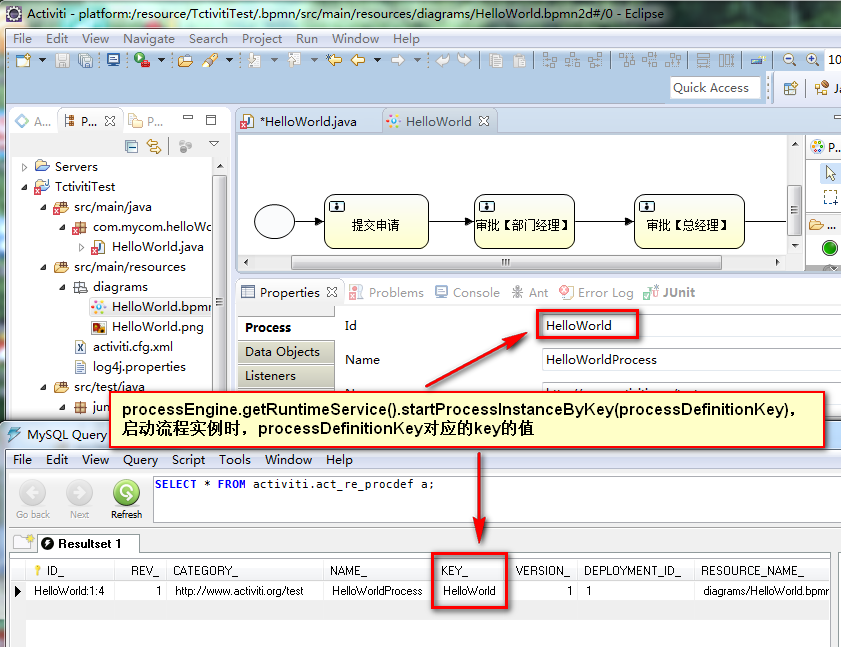Click the new resultset tab icon
The height and width of the screenshot is (647, 841).
[24, 541]
